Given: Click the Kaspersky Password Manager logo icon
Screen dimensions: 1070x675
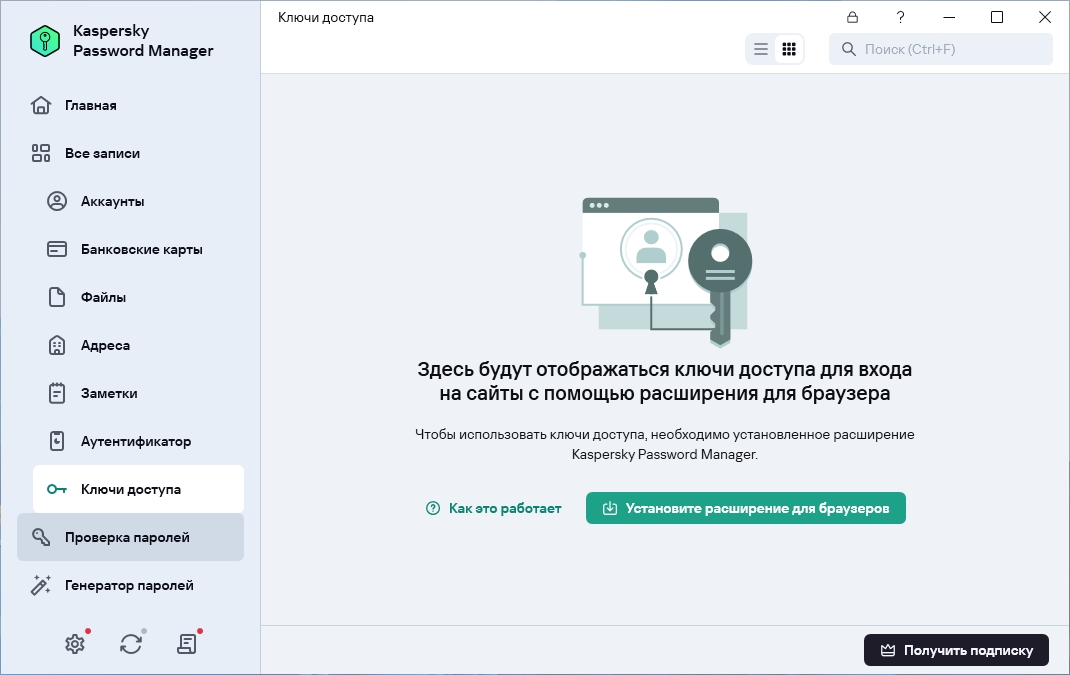Looking at the screenshot, I should point(45,41).
